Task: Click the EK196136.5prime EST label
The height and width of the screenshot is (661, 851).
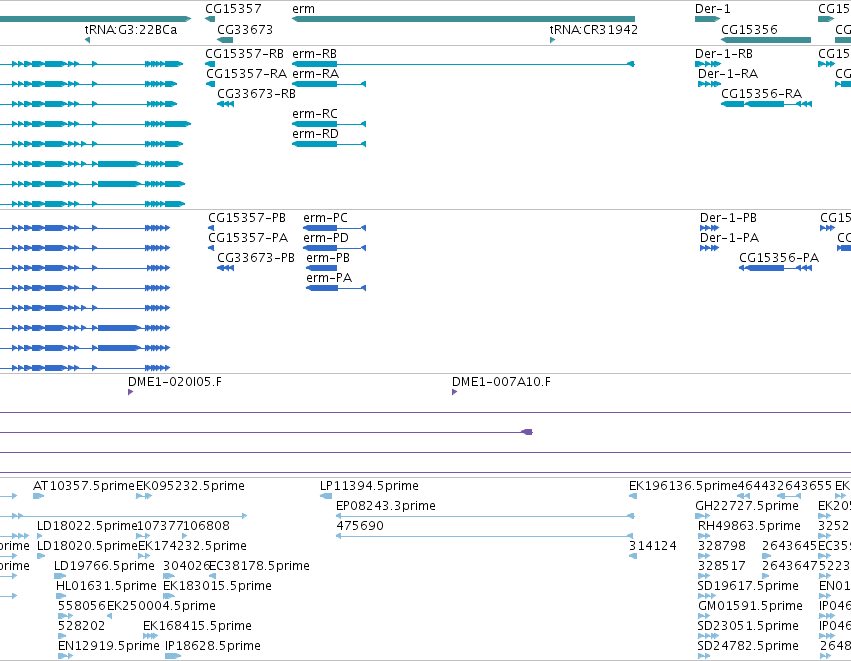Action: click(x=683, y=486)
